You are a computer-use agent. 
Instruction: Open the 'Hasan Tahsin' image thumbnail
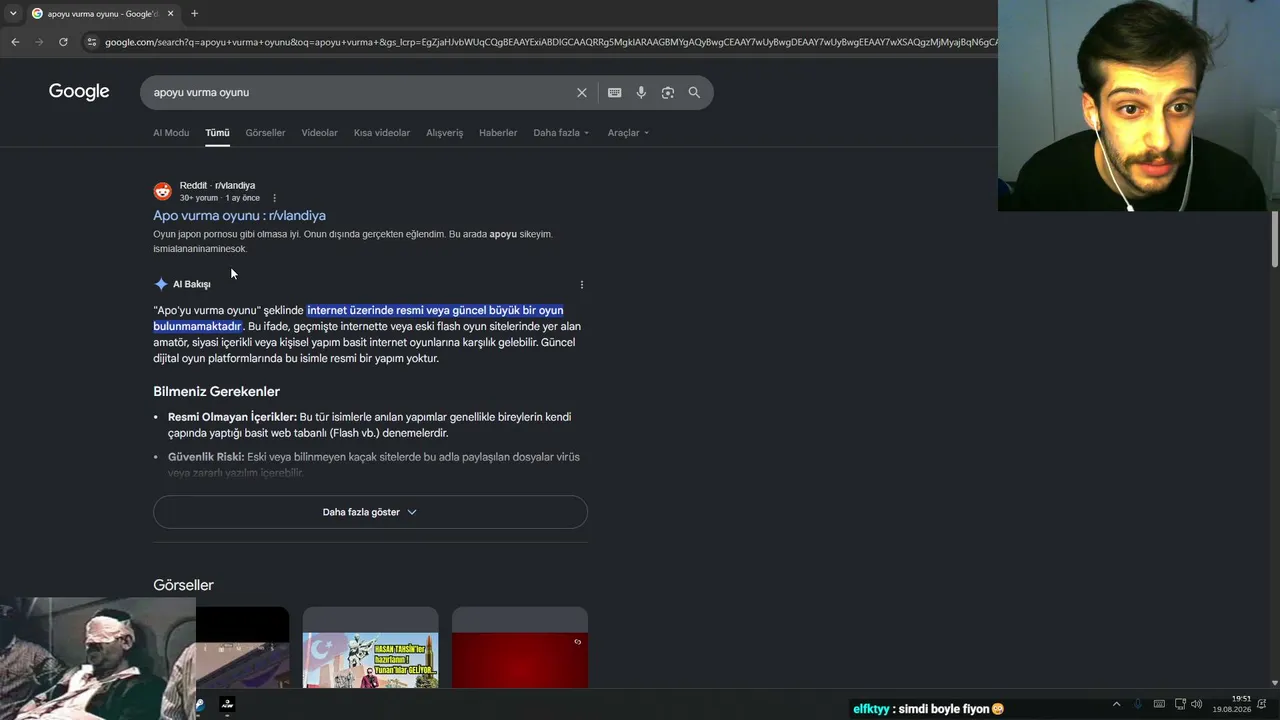click(370, 648)
